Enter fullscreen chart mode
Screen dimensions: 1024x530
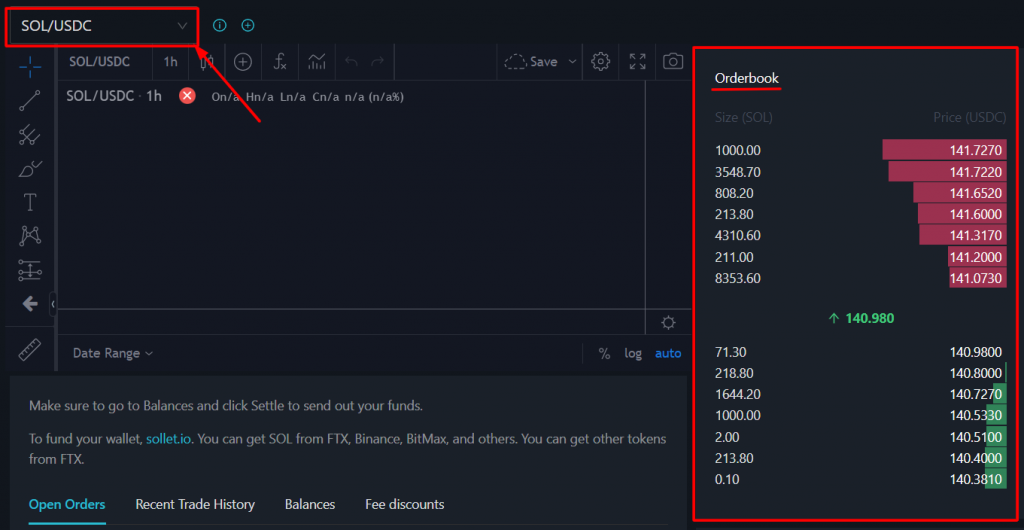click(x=637, y=62)
